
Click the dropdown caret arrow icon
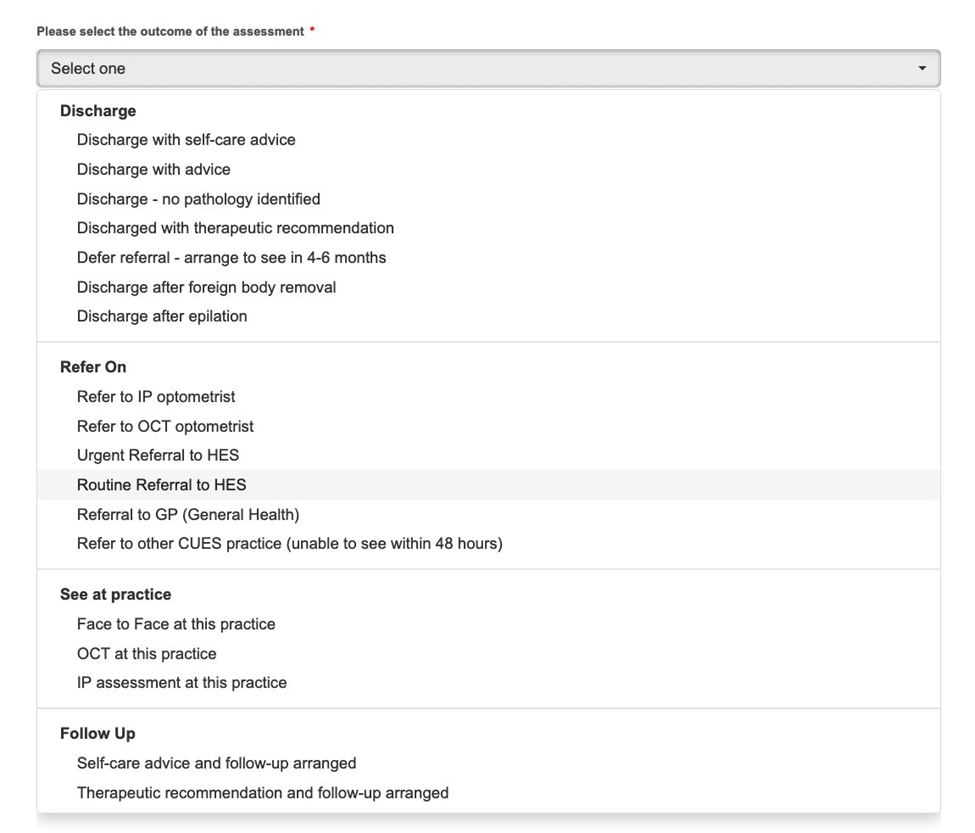(922, 68)
